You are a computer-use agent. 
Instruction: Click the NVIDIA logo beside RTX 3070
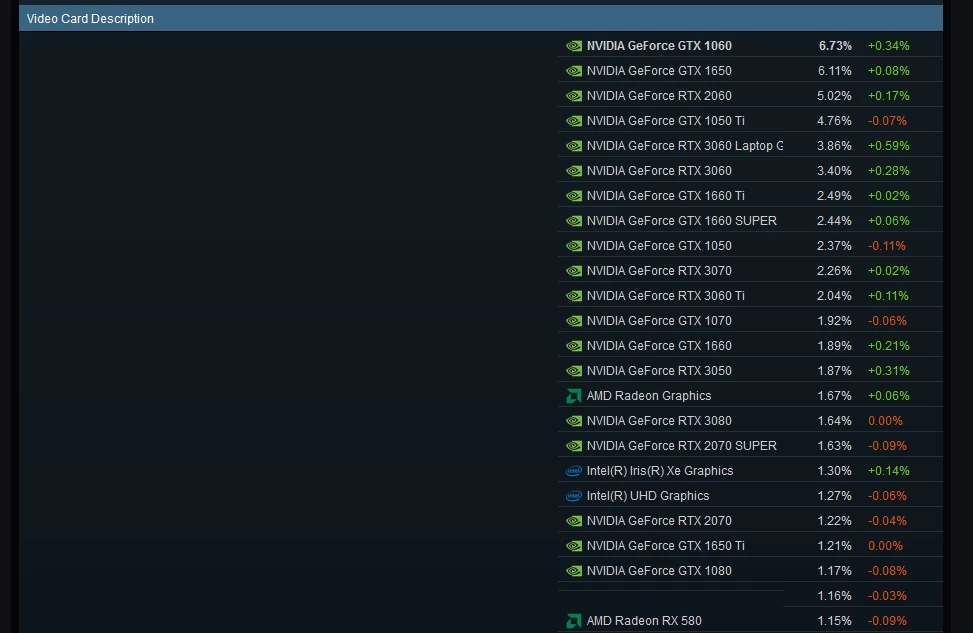(574, 271)
